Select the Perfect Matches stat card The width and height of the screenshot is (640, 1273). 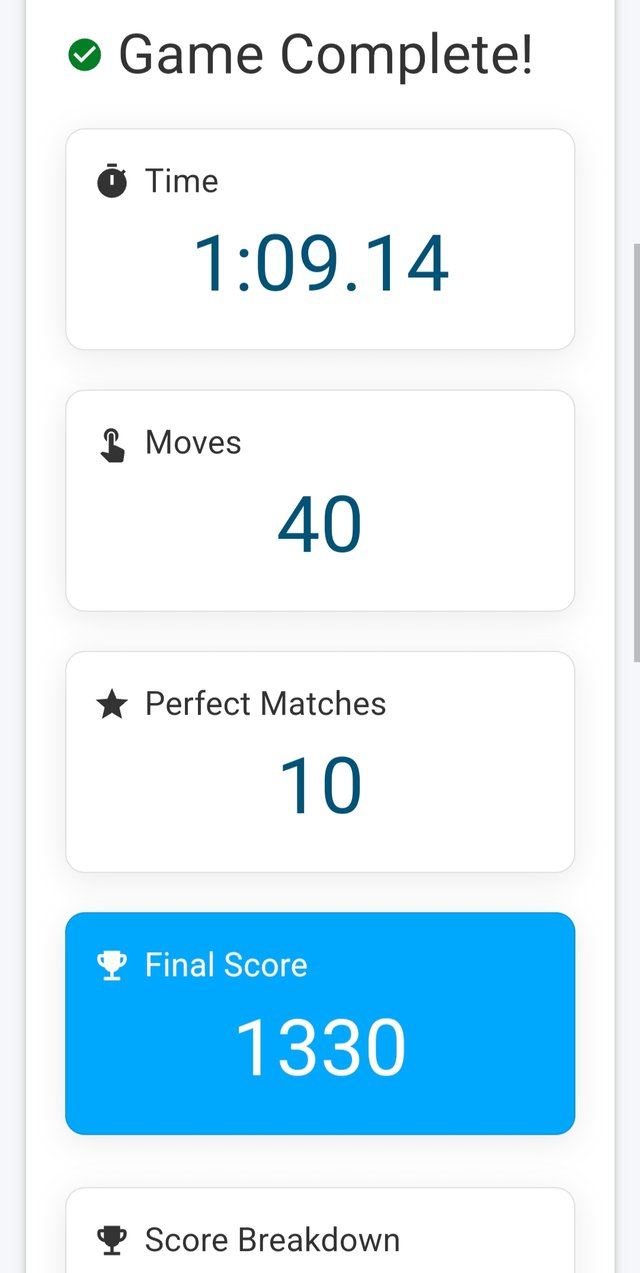[x=320, y=762]
